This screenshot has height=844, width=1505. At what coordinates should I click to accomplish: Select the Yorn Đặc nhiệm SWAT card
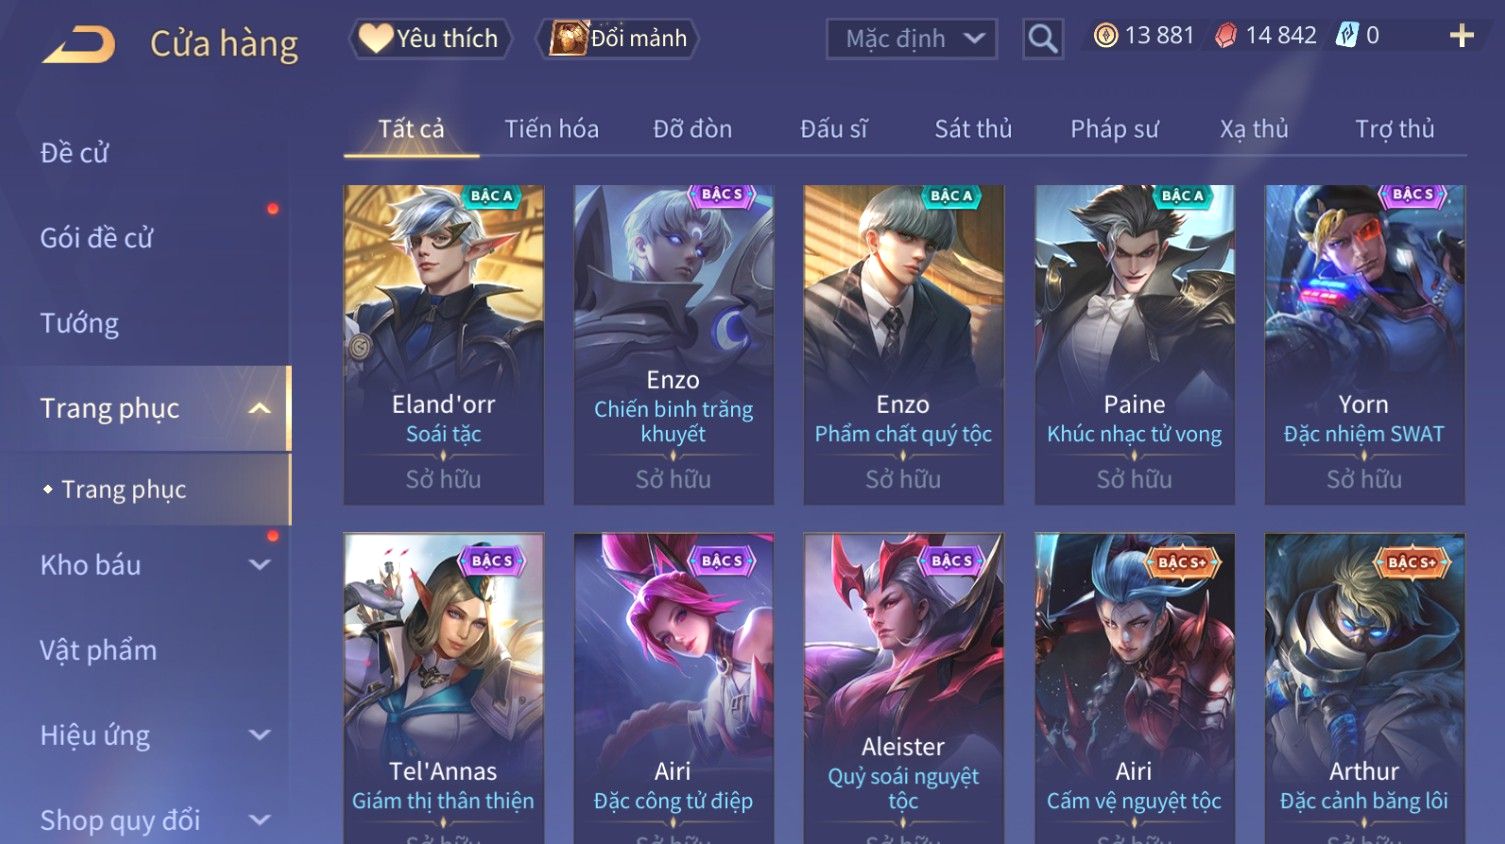(x=1364, y=344)
